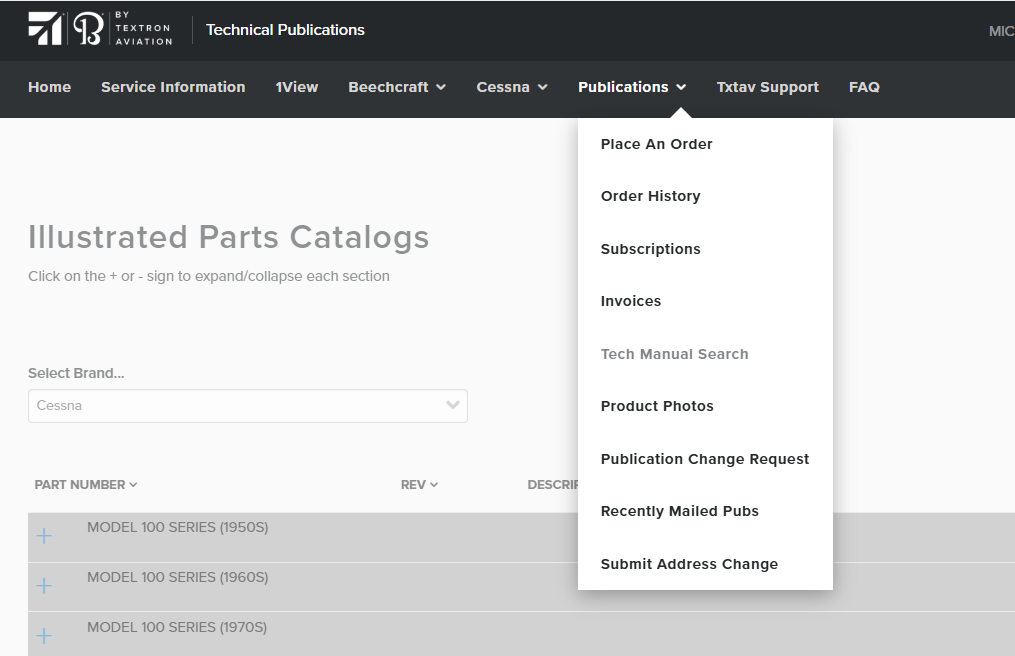
Task: Open the FAQ navigation item
Action: (864, 87)
